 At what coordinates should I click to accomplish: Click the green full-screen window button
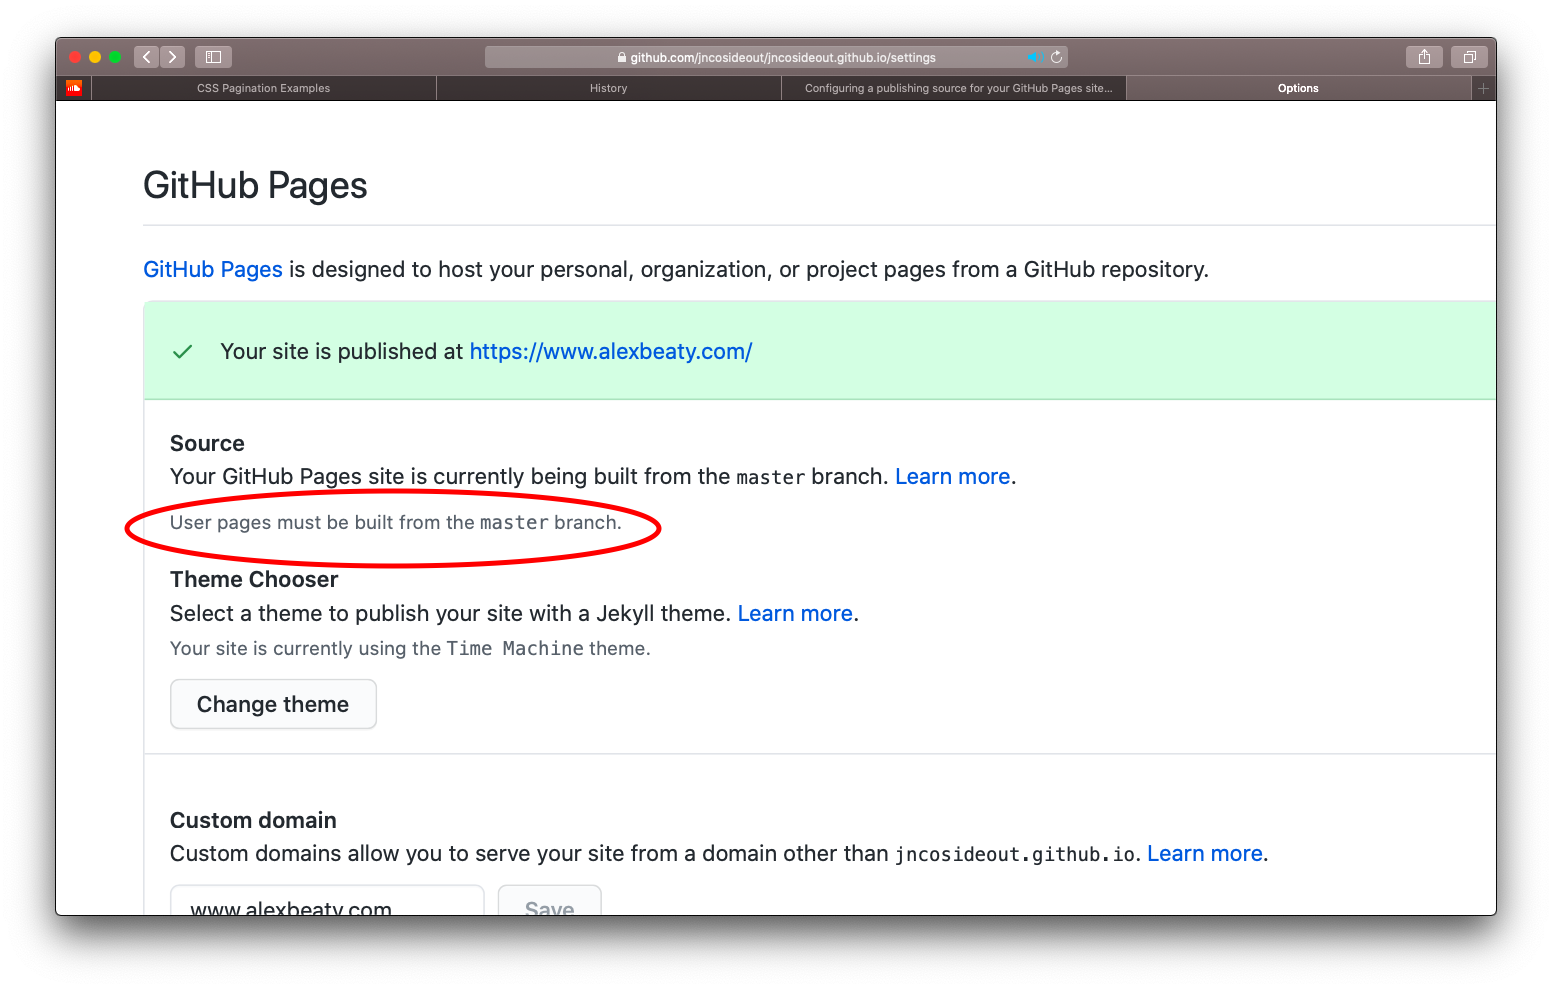coord(115,57)
